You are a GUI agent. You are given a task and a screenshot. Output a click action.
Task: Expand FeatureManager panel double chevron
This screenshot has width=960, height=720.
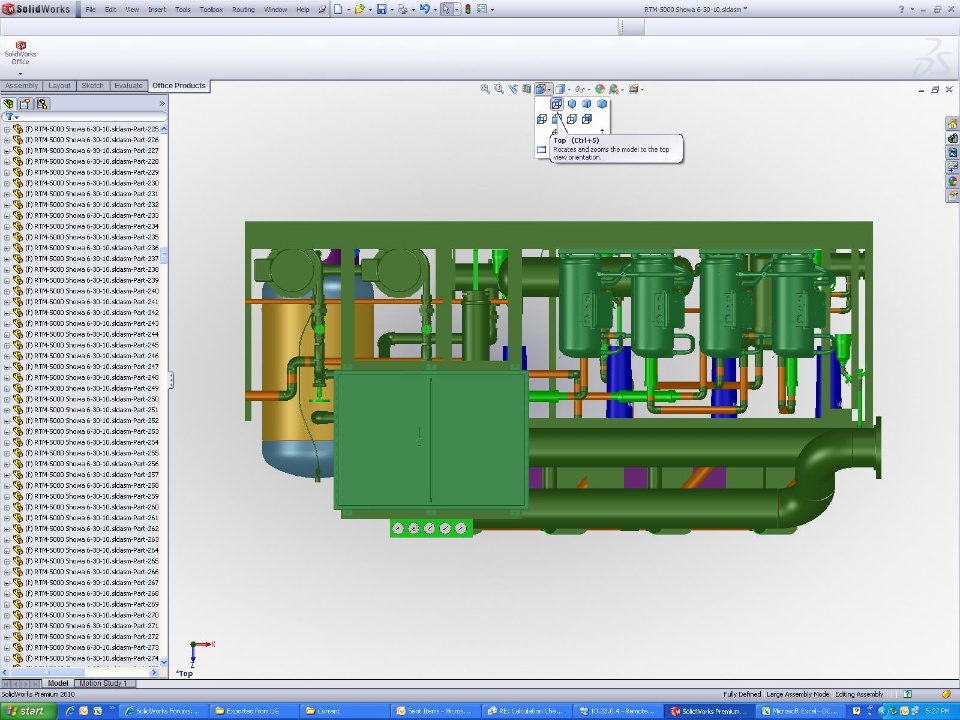point(162,103)
